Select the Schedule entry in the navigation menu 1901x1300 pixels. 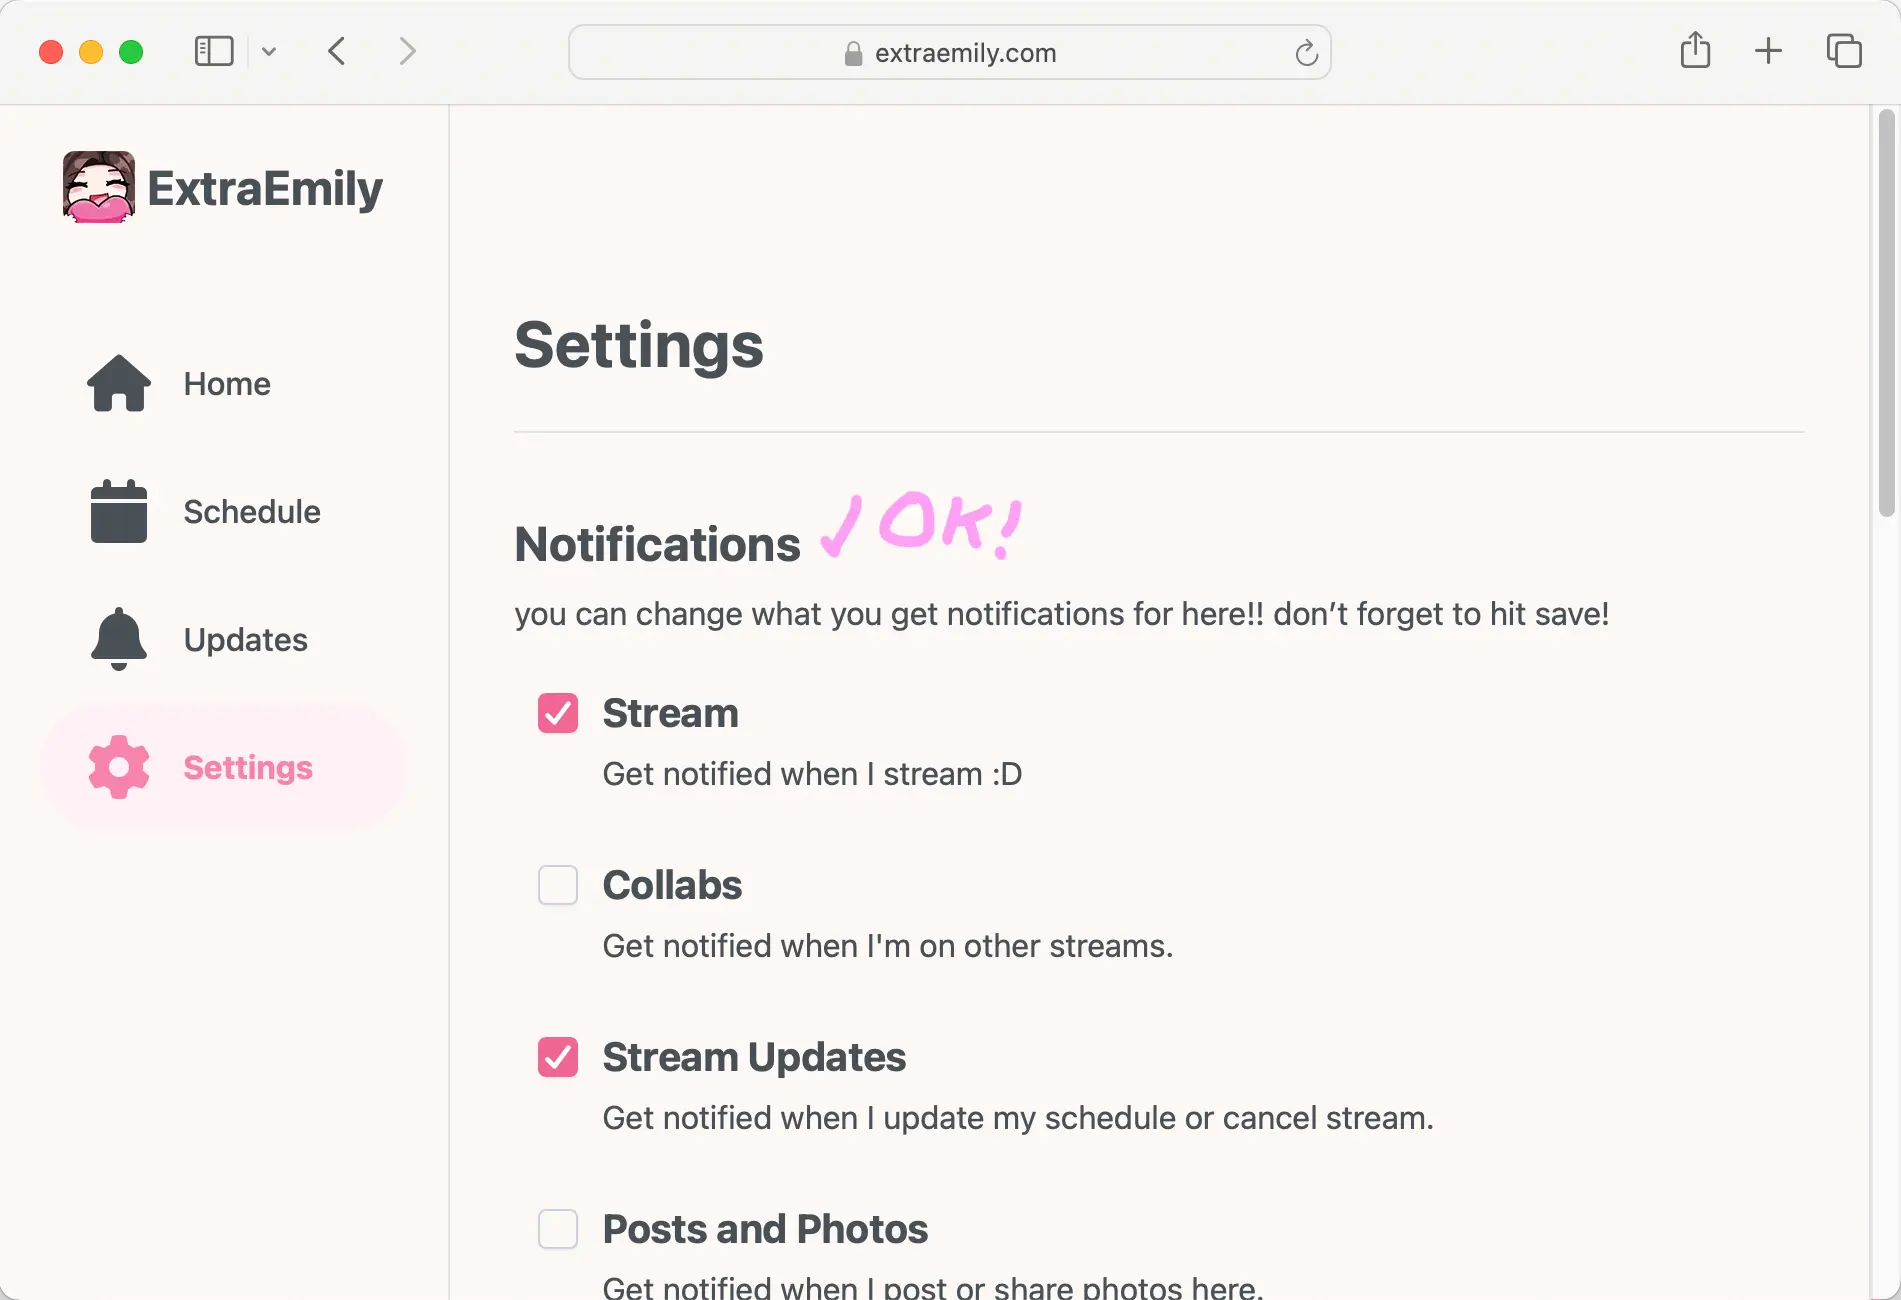[x=252, y=512]
